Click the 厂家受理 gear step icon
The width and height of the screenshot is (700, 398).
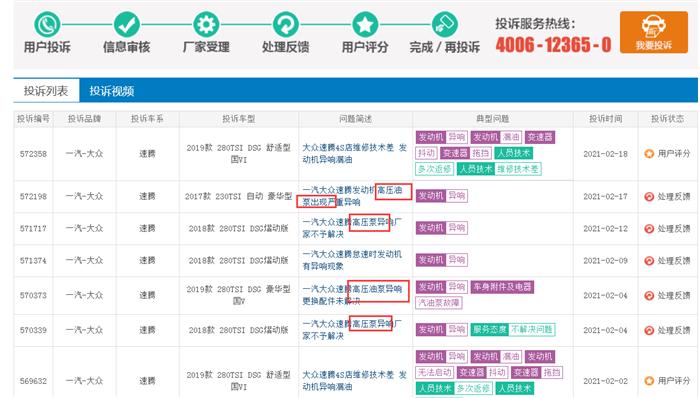coord(206,24)
